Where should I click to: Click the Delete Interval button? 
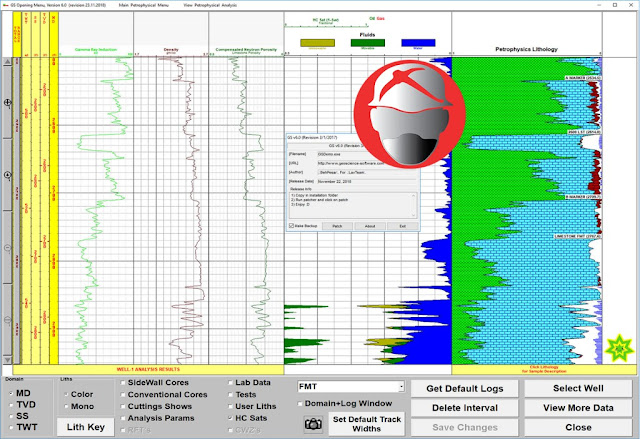pyautogui.click(x=464, y=408)
